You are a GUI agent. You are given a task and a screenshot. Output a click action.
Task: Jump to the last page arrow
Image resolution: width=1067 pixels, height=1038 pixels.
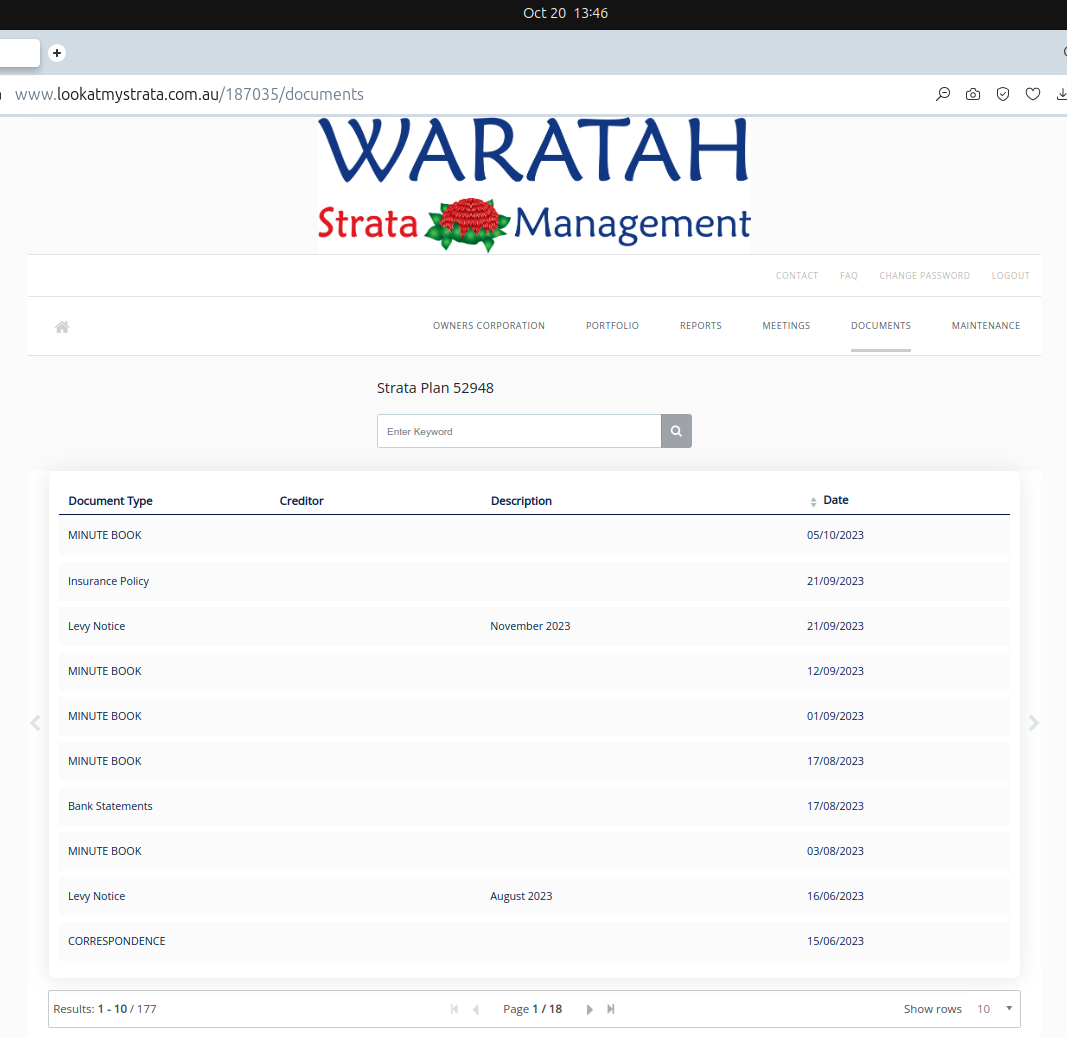tap(611, 1009)
